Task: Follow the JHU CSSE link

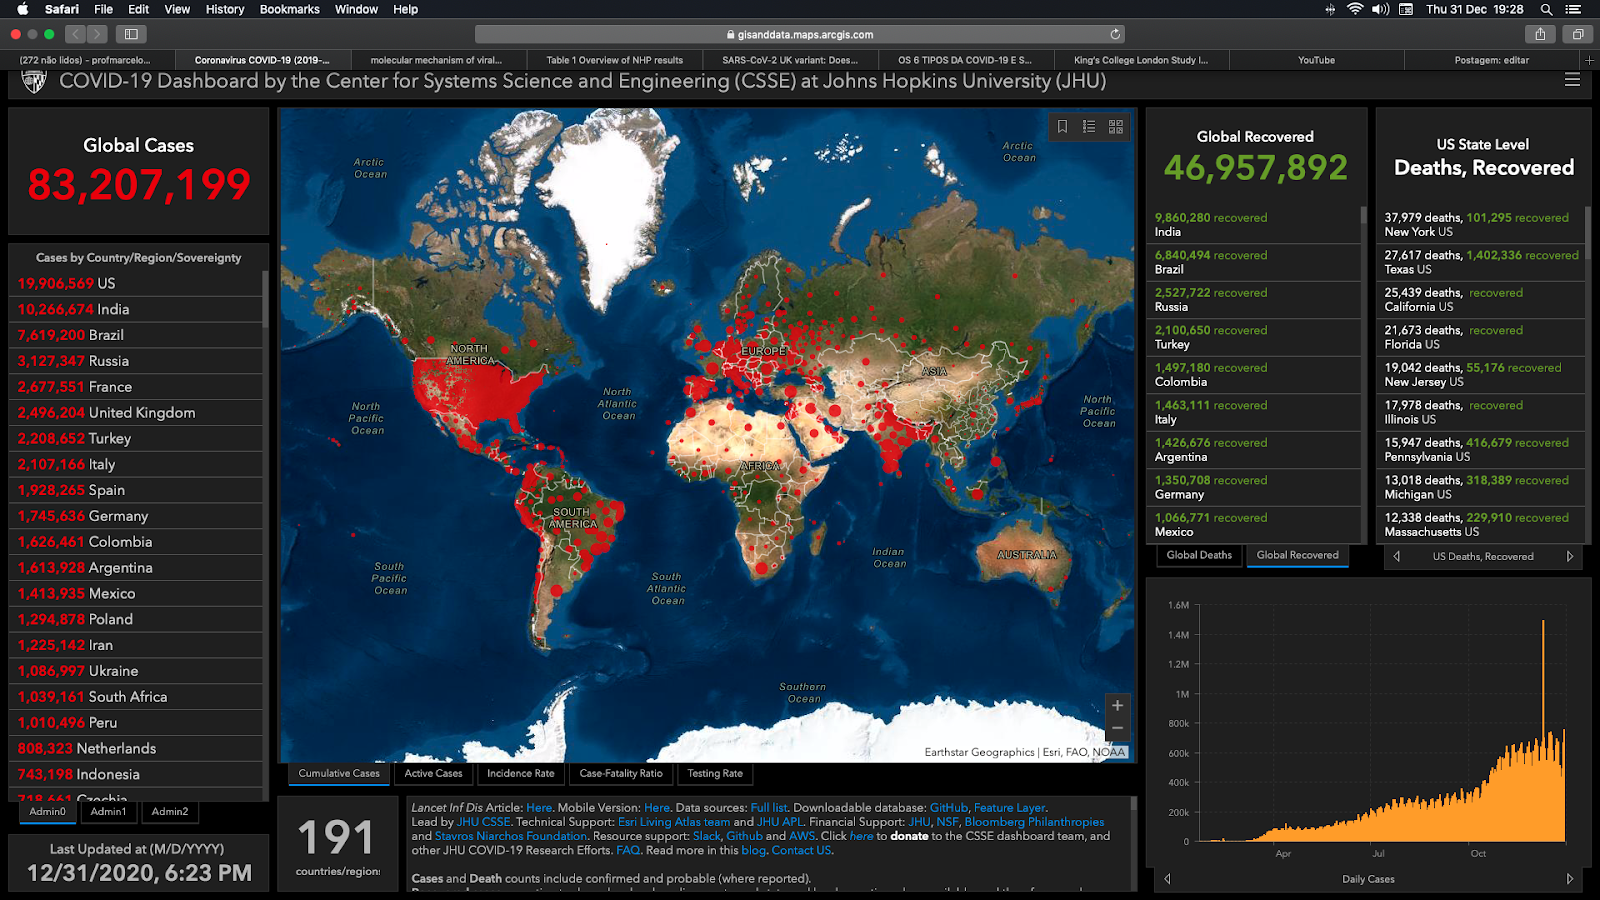Action: pos(484,822)
